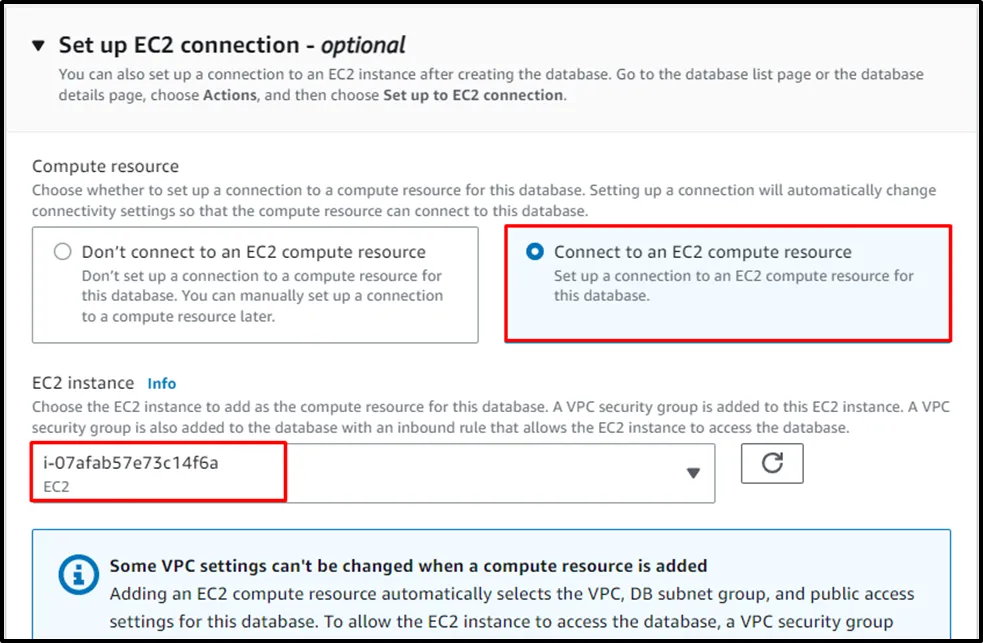983x643 pixels.
Task: Click the bold Actions text in the description
Action: pos(230,96)
